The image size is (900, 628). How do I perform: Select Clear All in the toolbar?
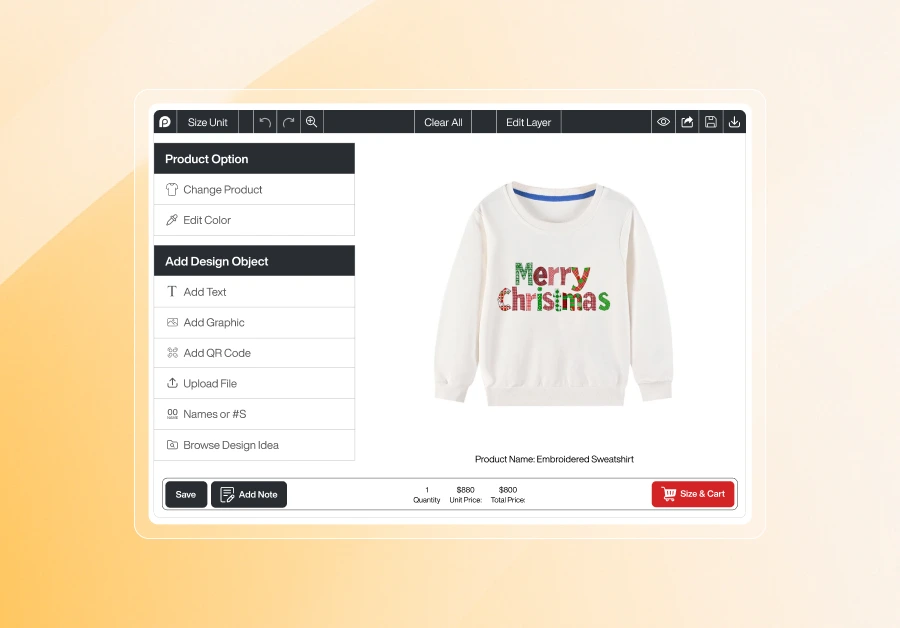click(443, 122)
